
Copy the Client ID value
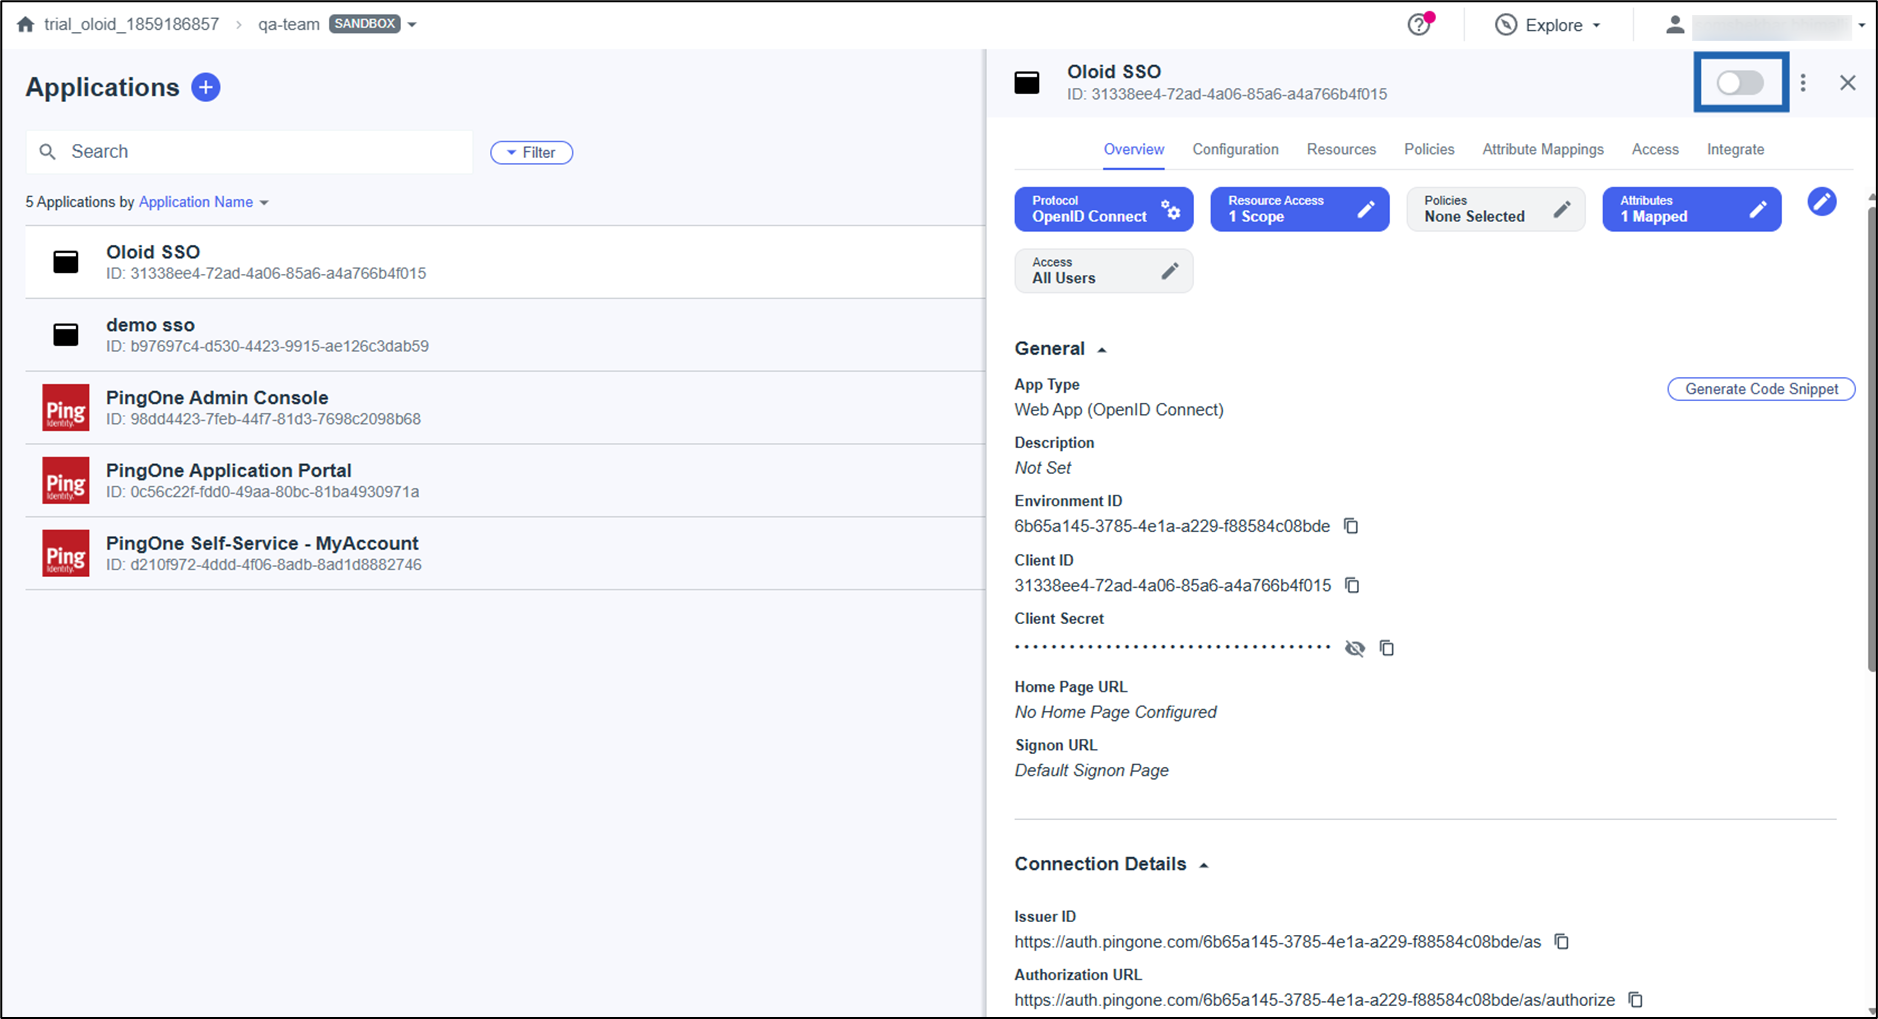pyautogui.click(x=1352, y=585)
